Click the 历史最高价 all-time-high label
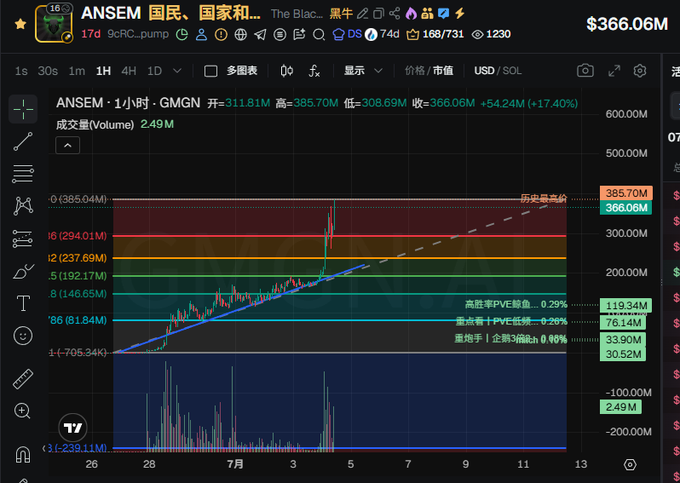Image resolution: width=680 pixels, height=483 pixels. 543,199
